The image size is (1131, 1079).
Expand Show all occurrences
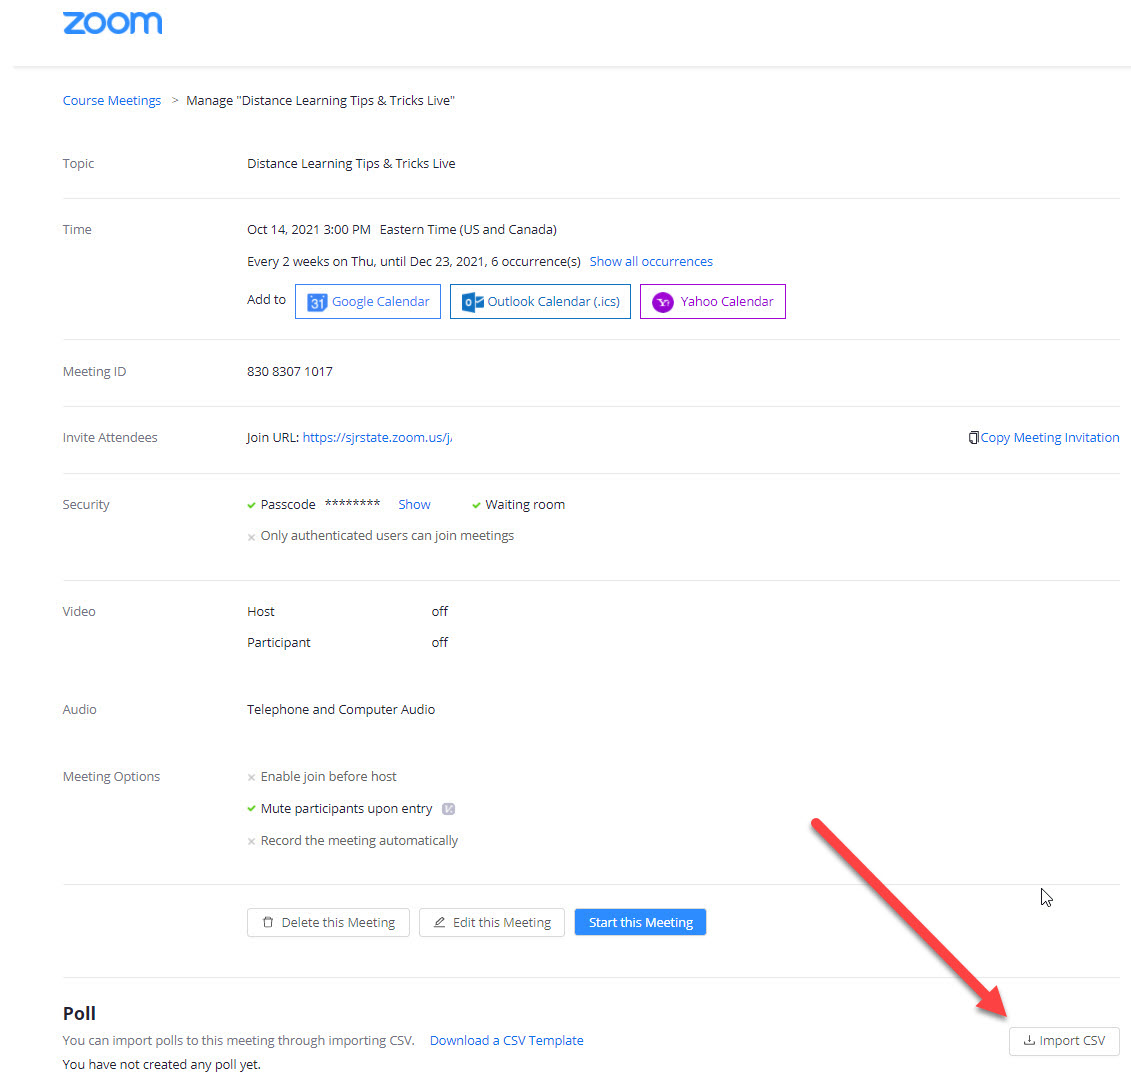(x=651, y=261)
